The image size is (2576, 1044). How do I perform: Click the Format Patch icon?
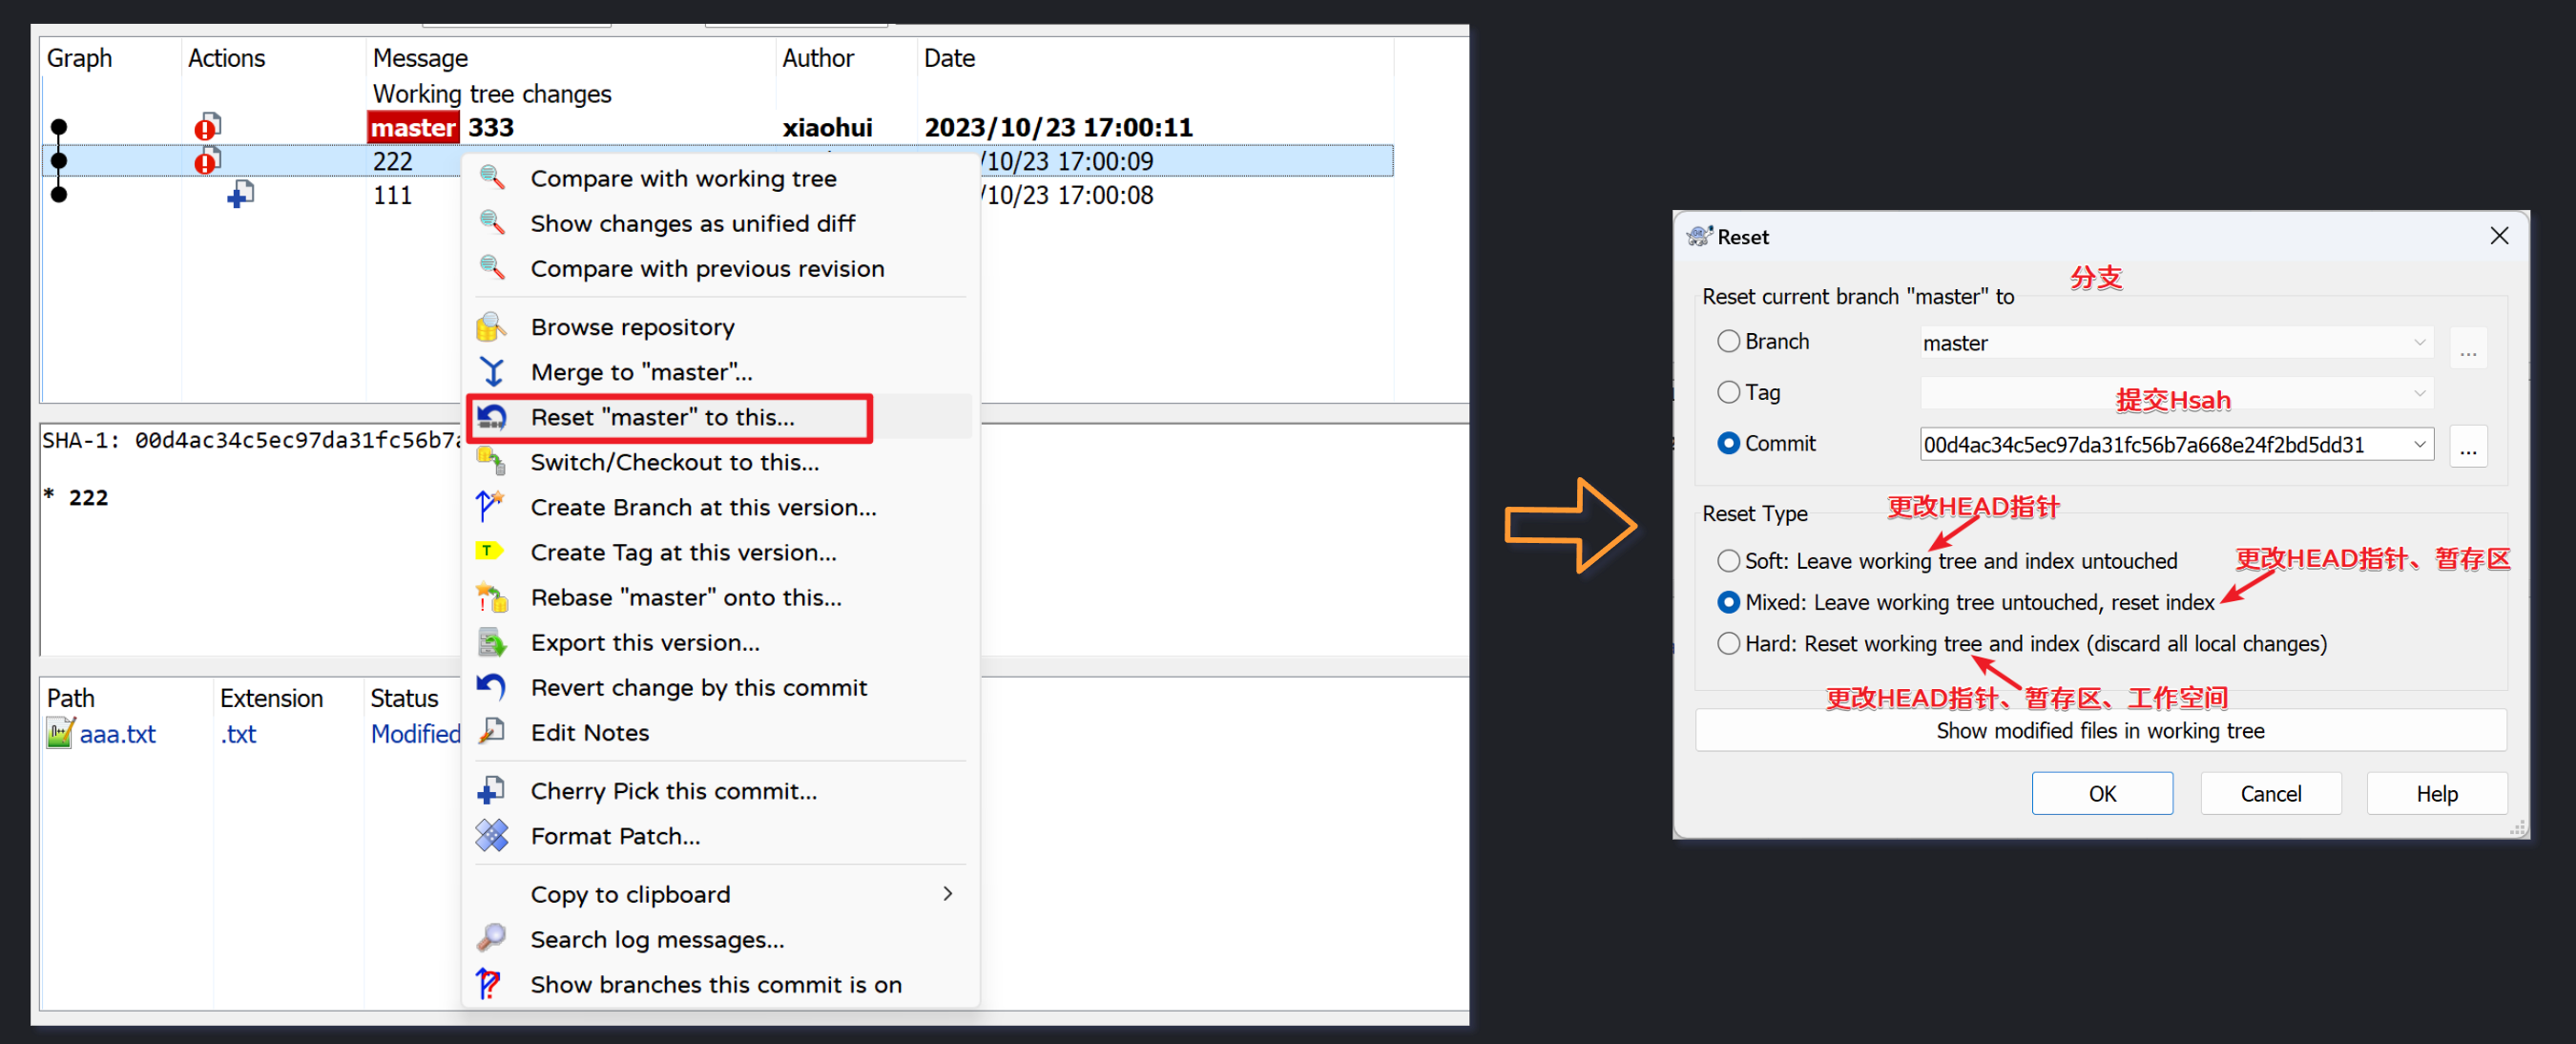pos(491,836)
